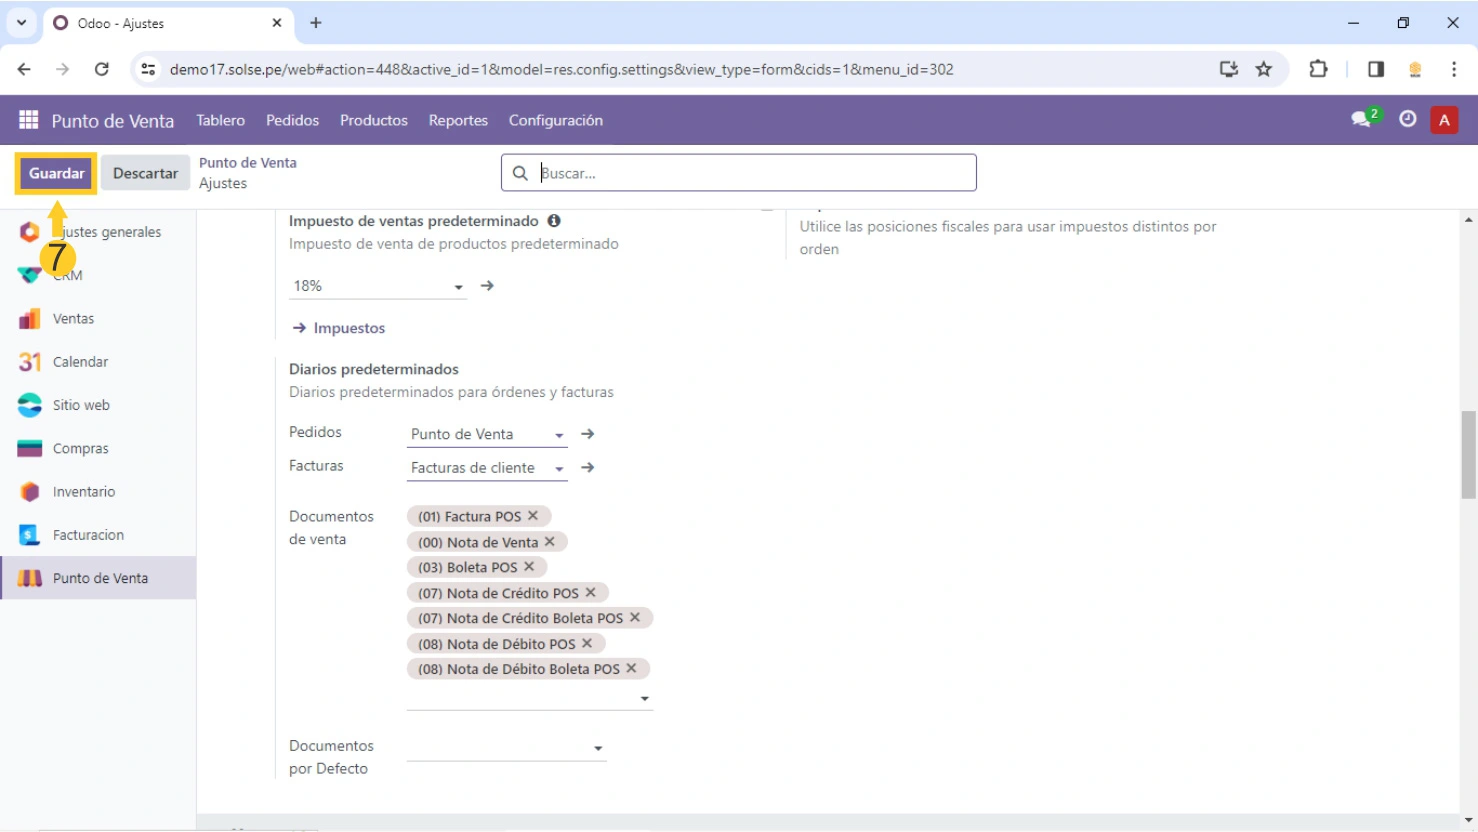Open the Configuración menu
The width and height of the screenshot is (1478, 832).
point(555,120)
